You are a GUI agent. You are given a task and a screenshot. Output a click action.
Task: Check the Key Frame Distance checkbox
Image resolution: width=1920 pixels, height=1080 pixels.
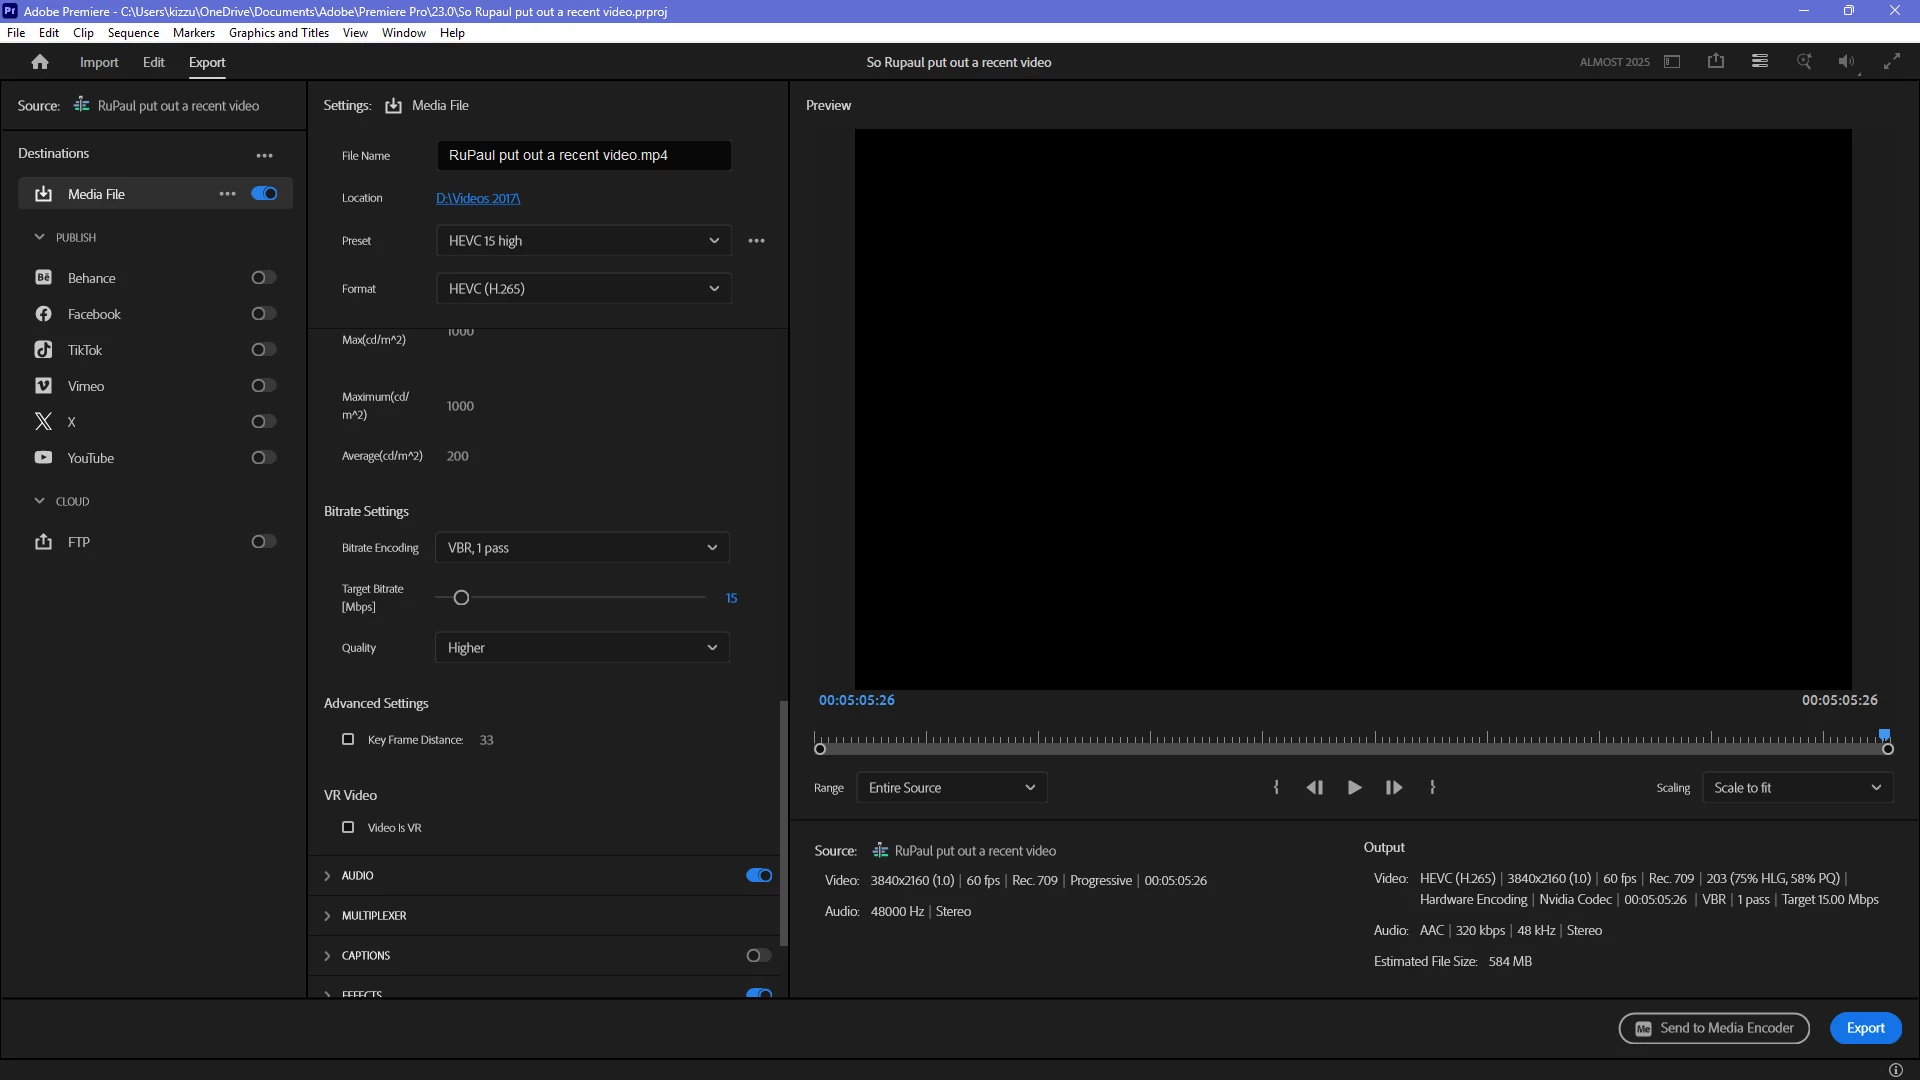pyautogui.click(x=348, y=739)
